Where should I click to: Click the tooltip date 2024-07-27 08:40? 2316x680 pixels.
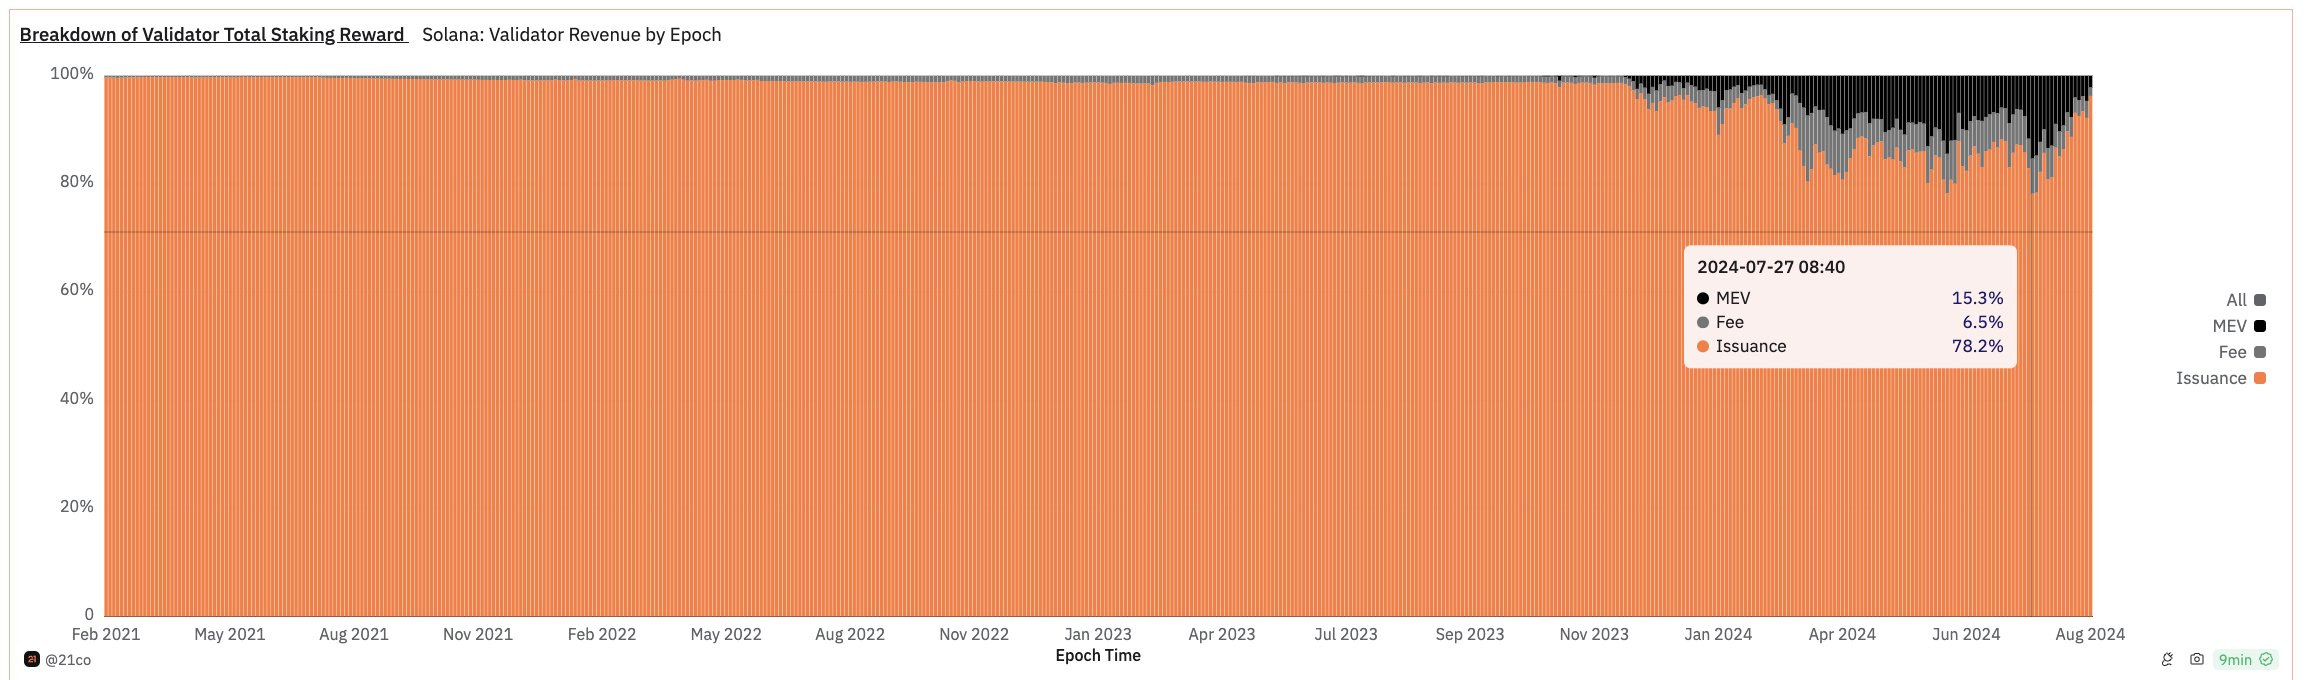click(x=1771, y=267)
